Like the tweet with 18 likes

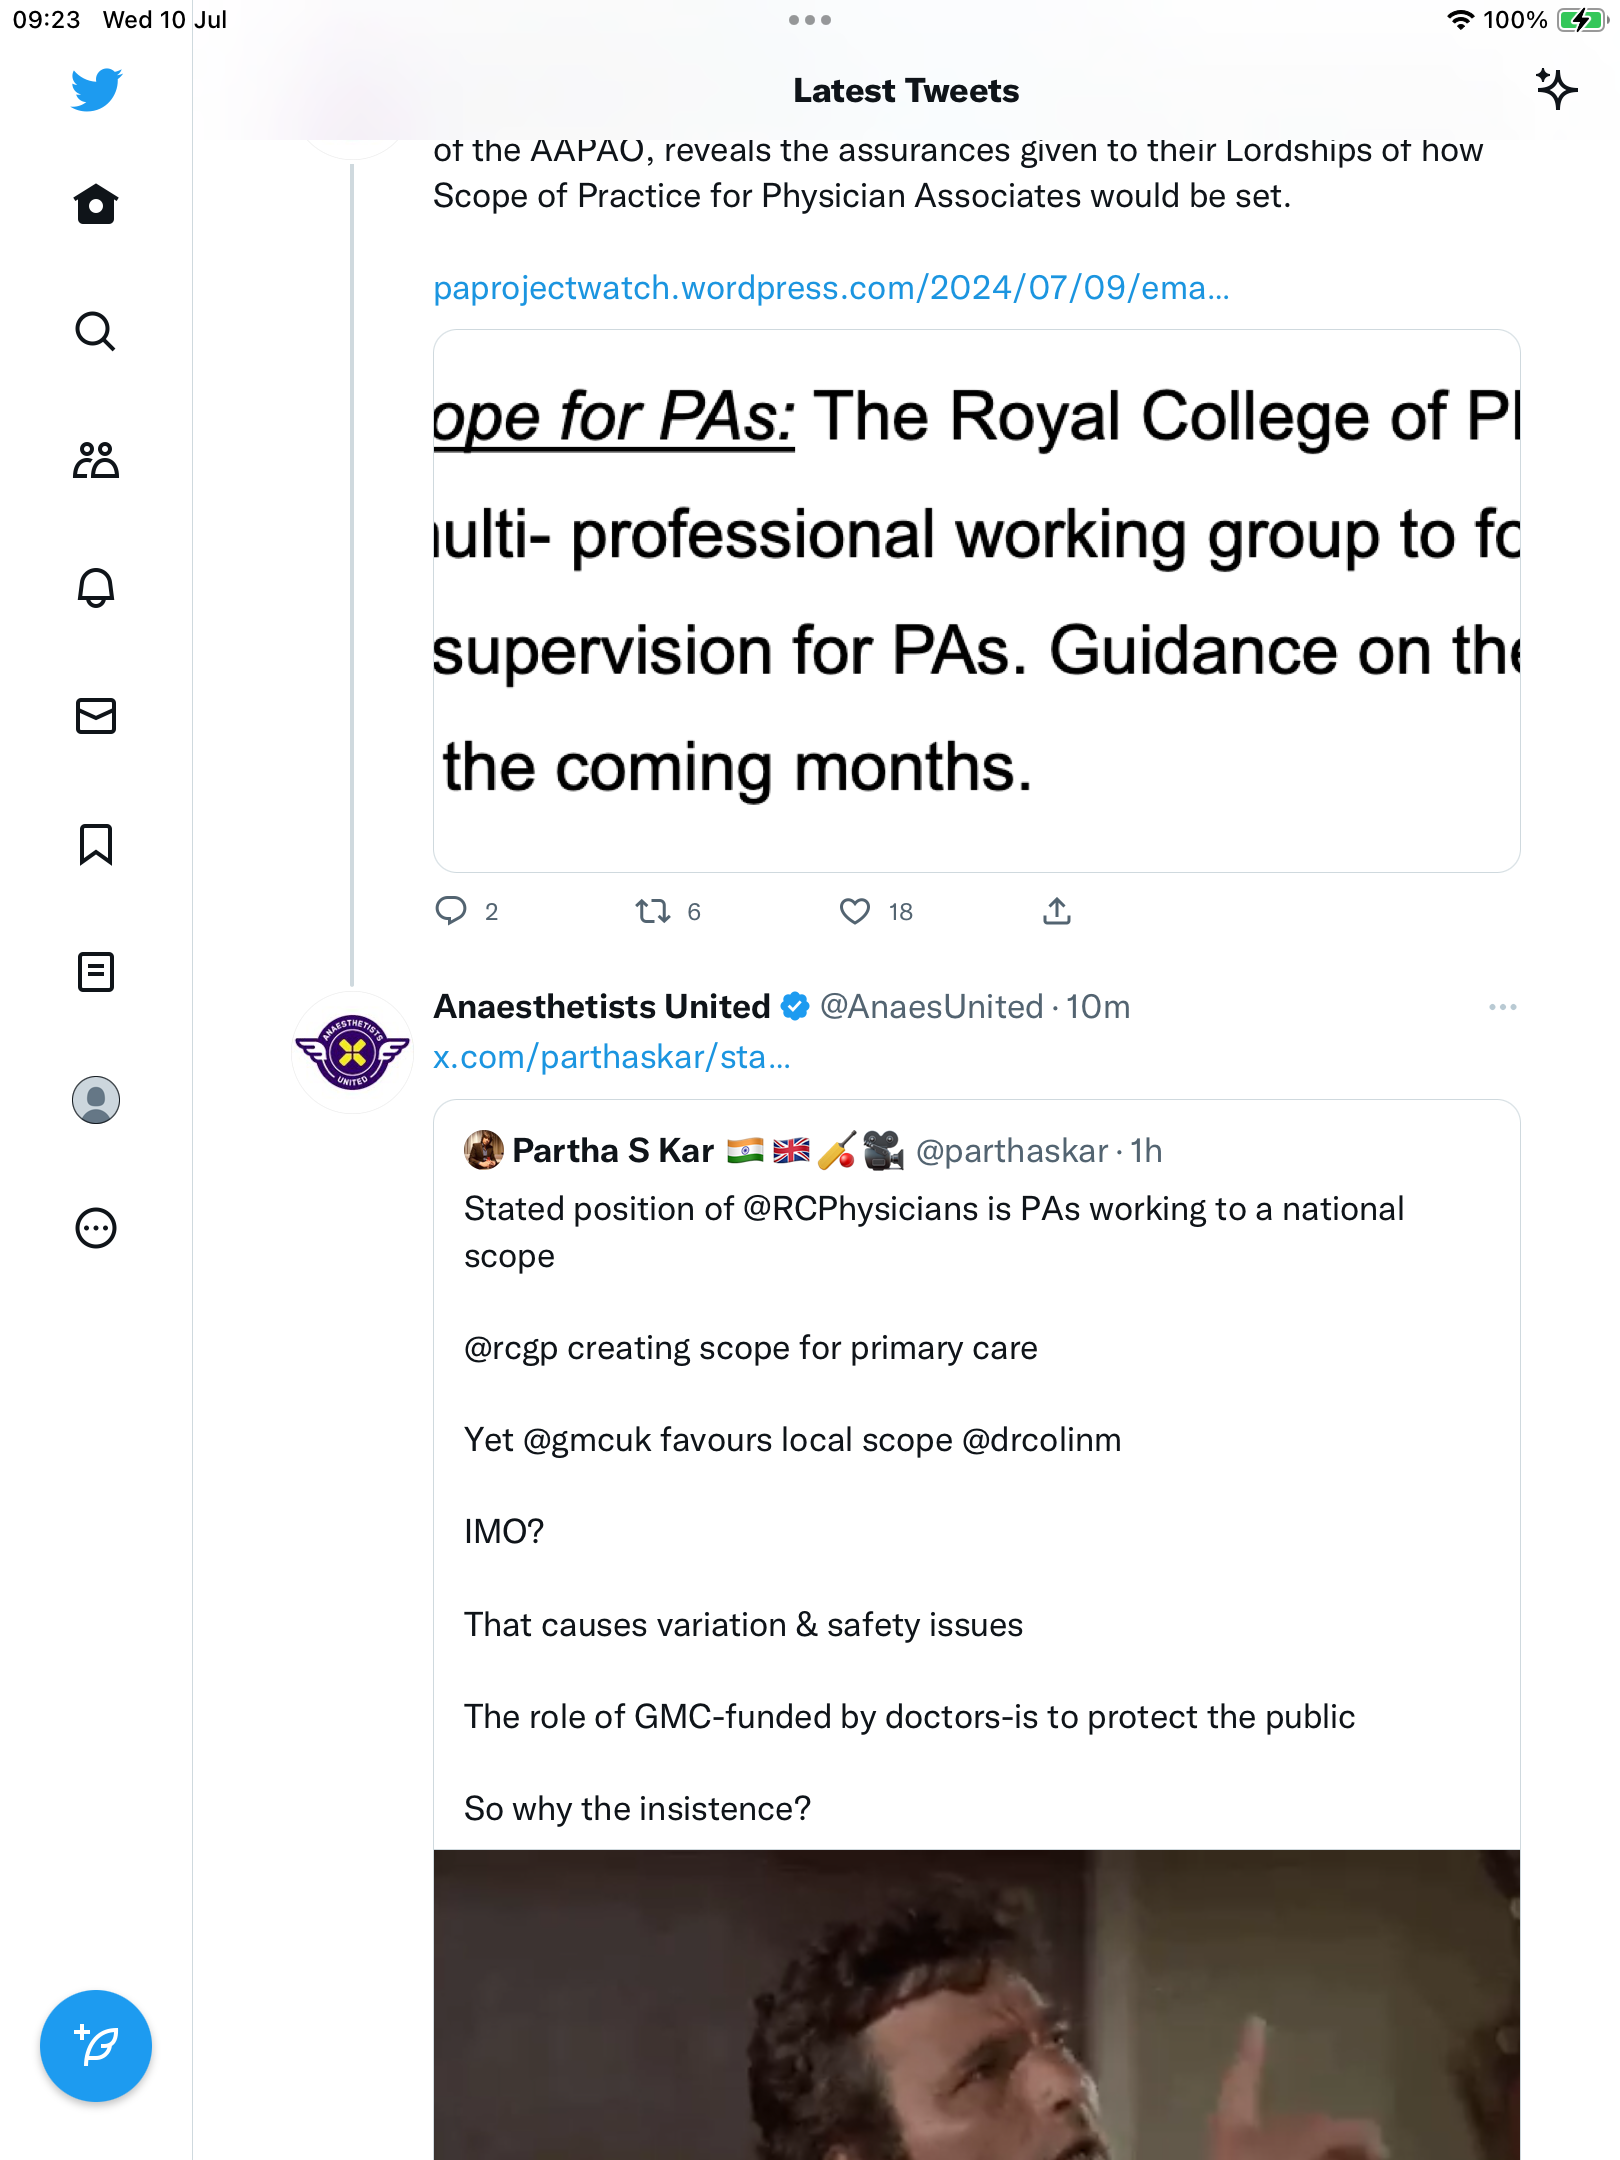855,911
